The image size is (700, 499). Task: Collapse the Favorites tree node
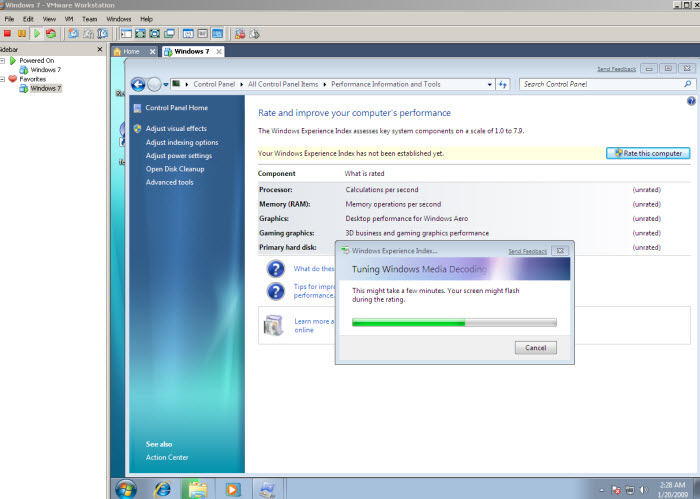(3, 79)
